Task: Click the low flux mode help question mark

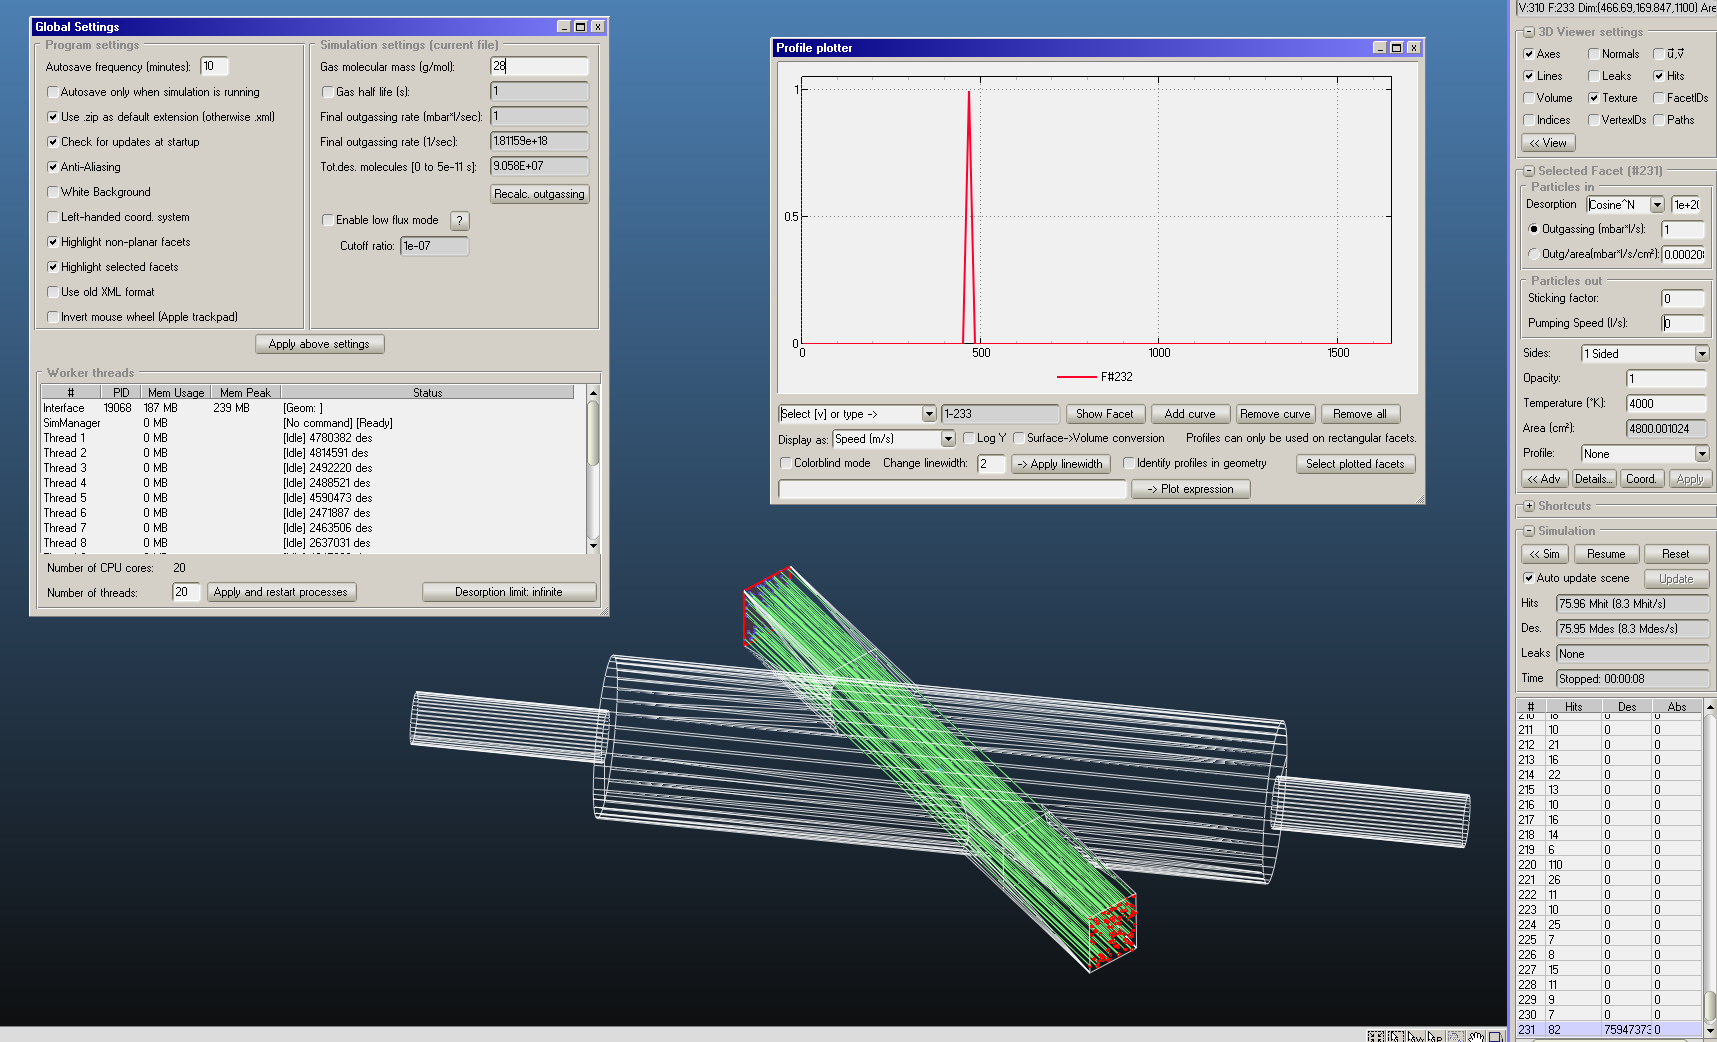Action: click(x=459, y=220)
